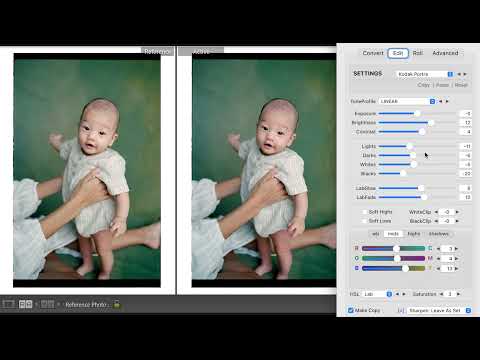Decrease blue-yellow value with left arrow
Screen dimensions: 480x360
438,268
